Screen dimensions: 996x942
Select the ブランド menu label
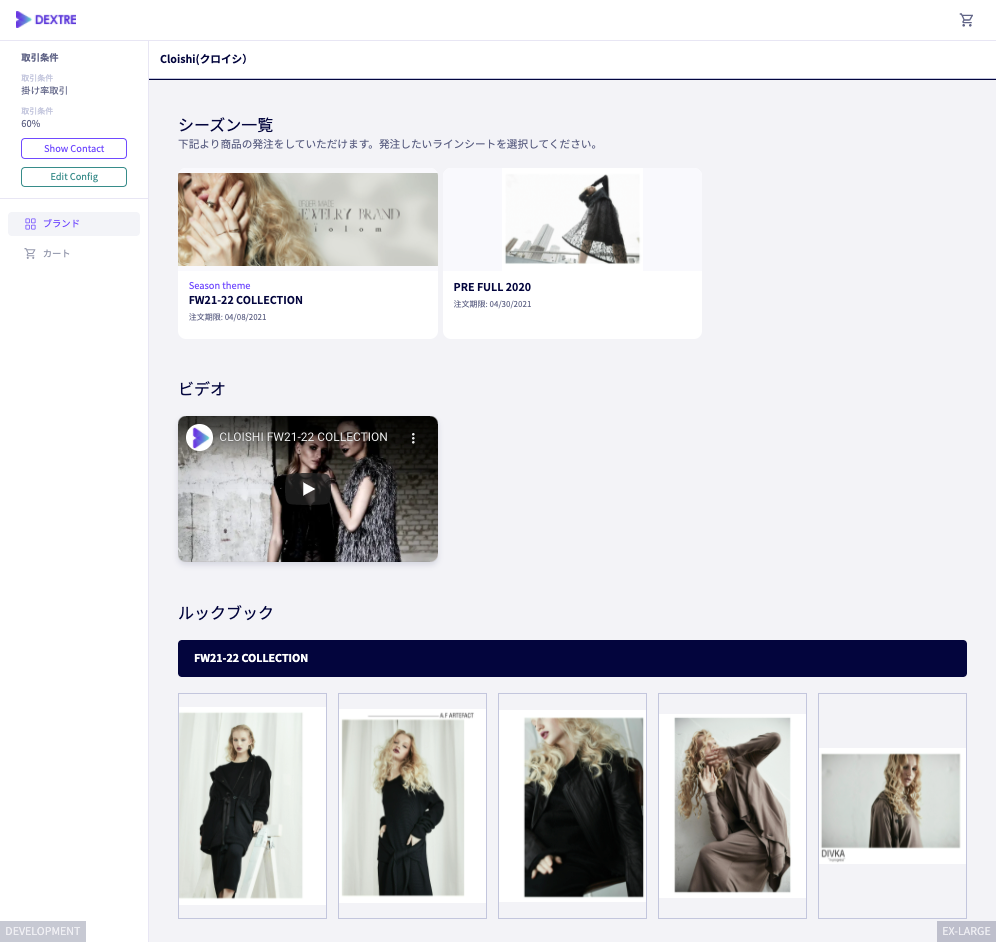[61, 224]
